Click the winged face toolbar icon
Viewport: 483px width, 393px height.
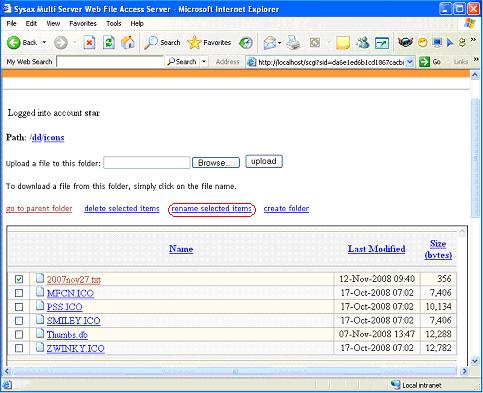pos(405,42)
